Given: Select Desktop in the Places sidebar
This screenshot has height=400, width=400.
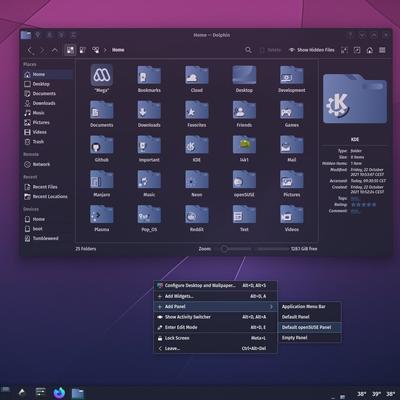Looking at the screenshot, I should [48, 84].
